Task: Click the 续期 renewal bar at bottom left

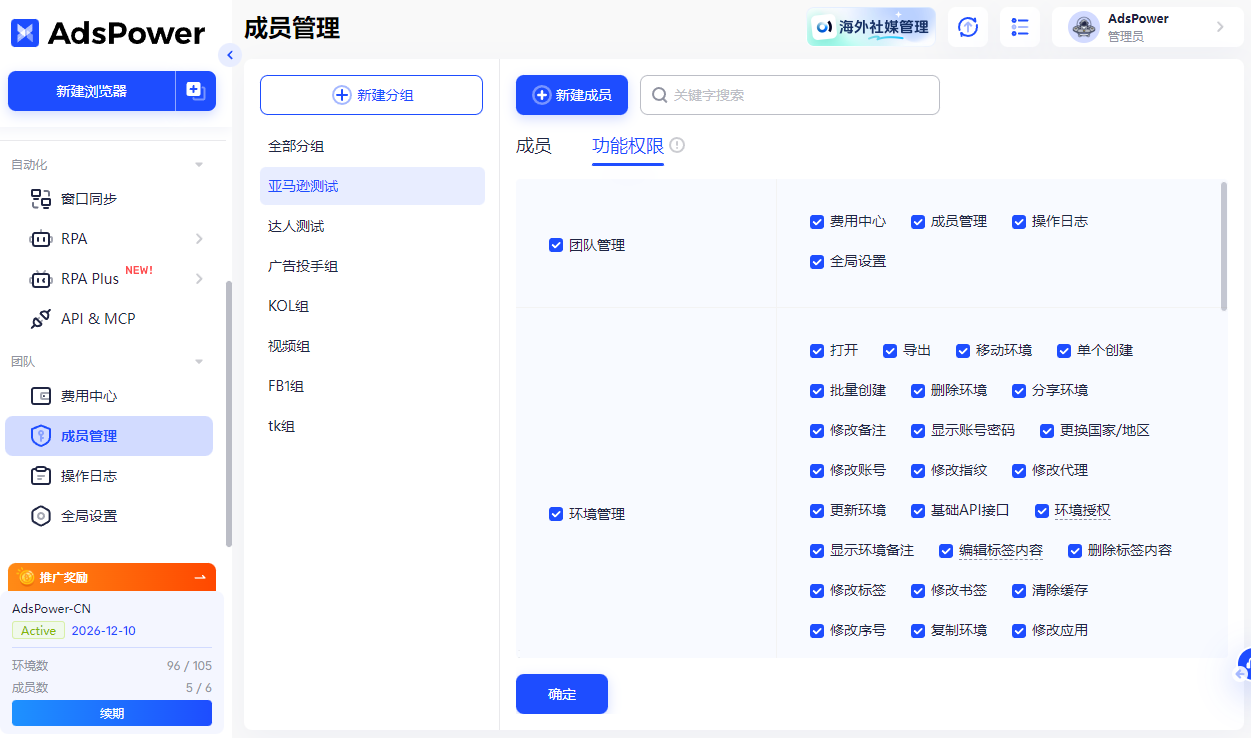Action: (x=111, y=712)
